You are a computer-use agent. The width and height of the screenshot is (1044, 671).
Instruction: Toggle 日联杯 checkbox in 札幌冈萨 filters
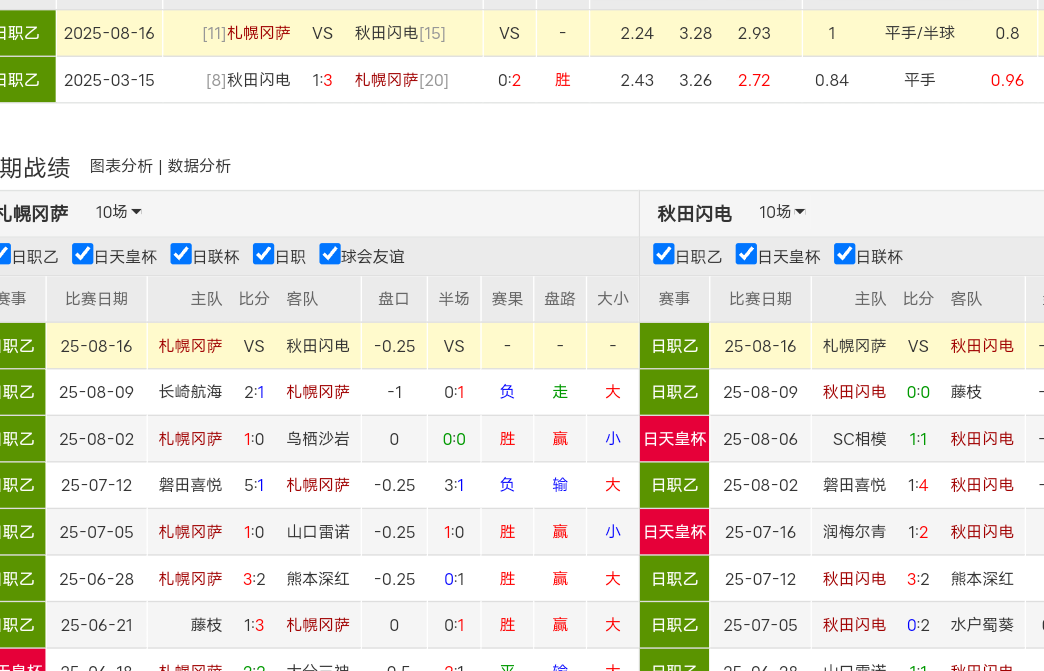pyautogui.click(x=181, y=254)
